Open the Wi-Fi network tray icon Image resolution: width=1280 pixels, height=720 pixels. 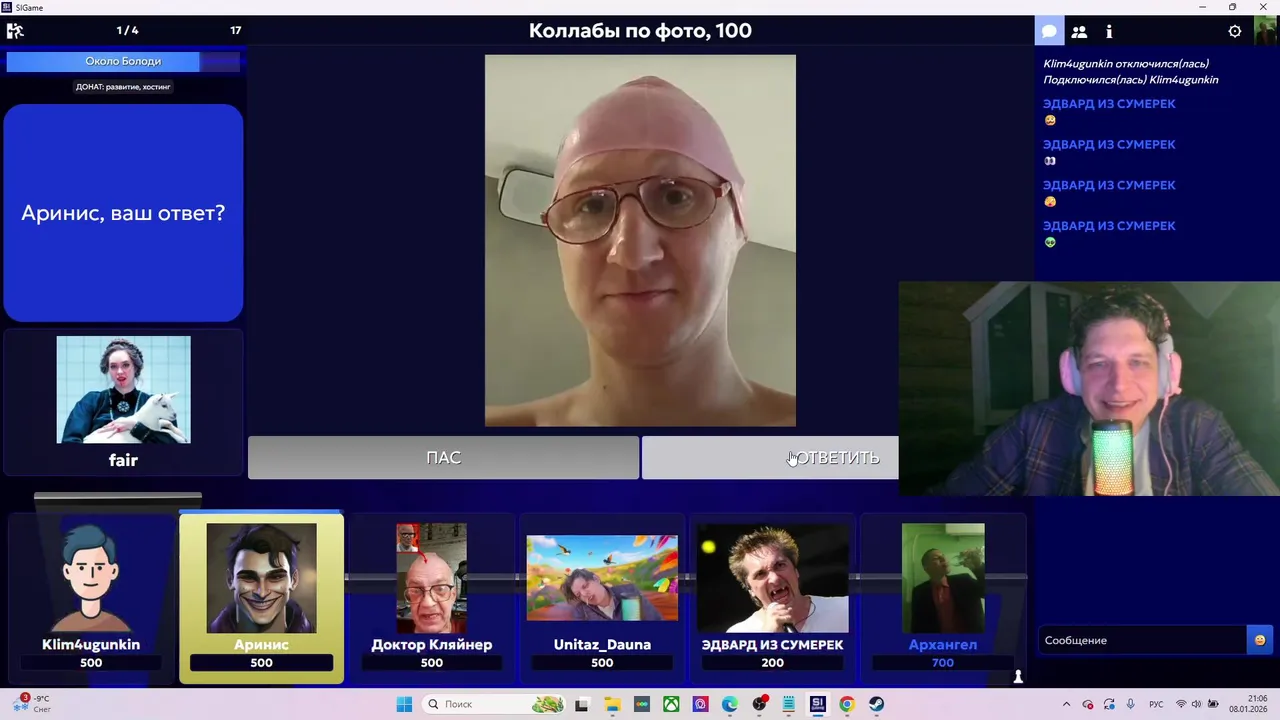point(1181,704)
